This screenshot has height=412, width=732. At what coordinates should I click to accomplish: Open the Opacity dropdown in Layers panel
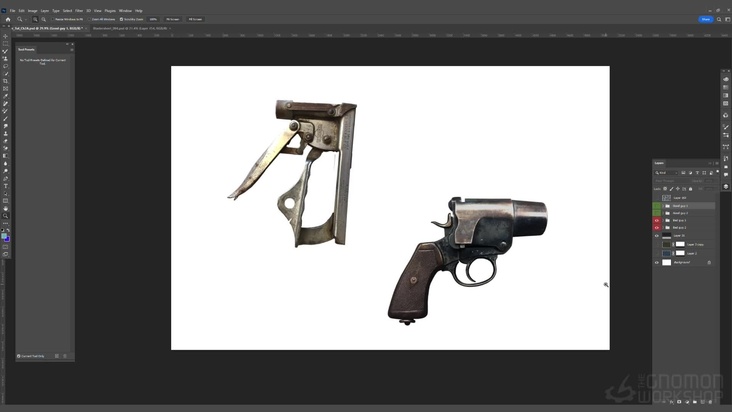(x=710, y=181)
